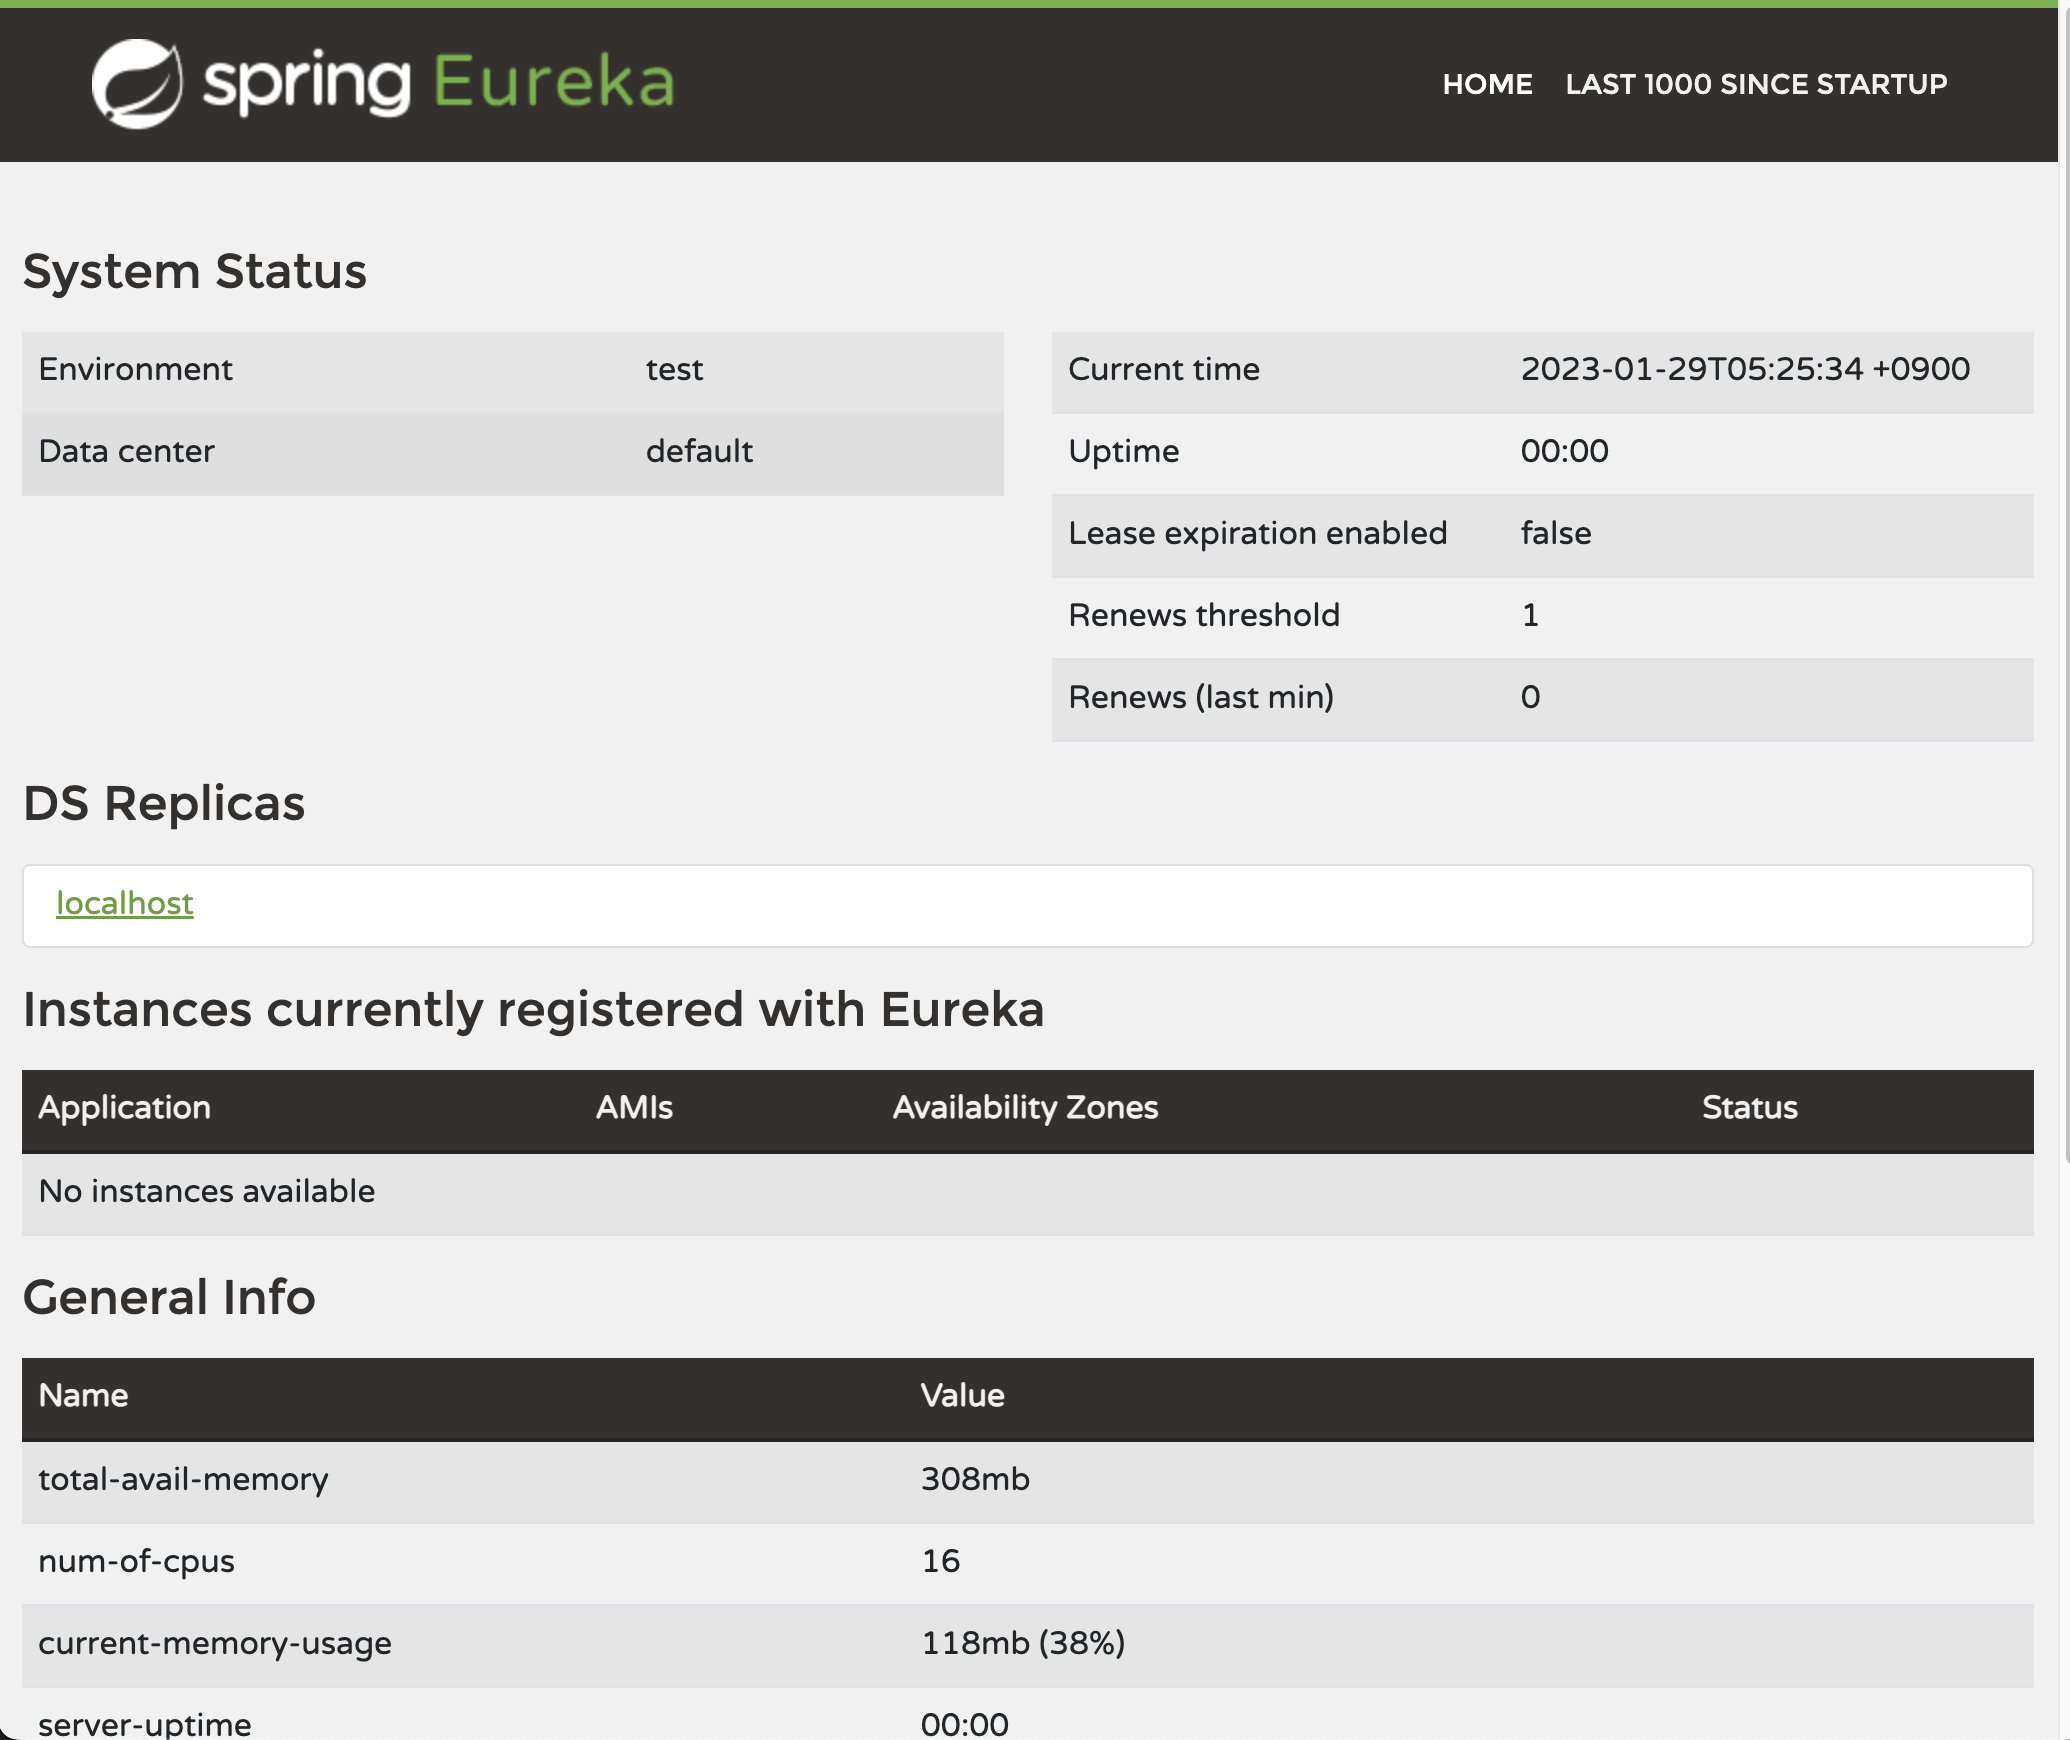Click the Application column header
Image resolution: width=2070 pixels, height=1740 pixels.
coord(124,1108)
